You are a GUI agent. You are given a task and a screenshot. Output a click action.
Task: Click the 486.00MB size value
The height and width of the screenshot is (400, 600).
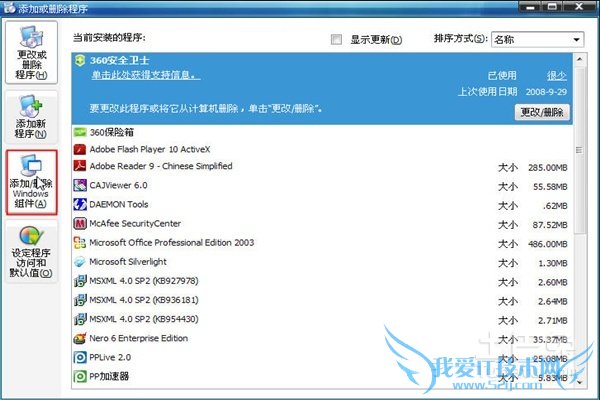548,244
